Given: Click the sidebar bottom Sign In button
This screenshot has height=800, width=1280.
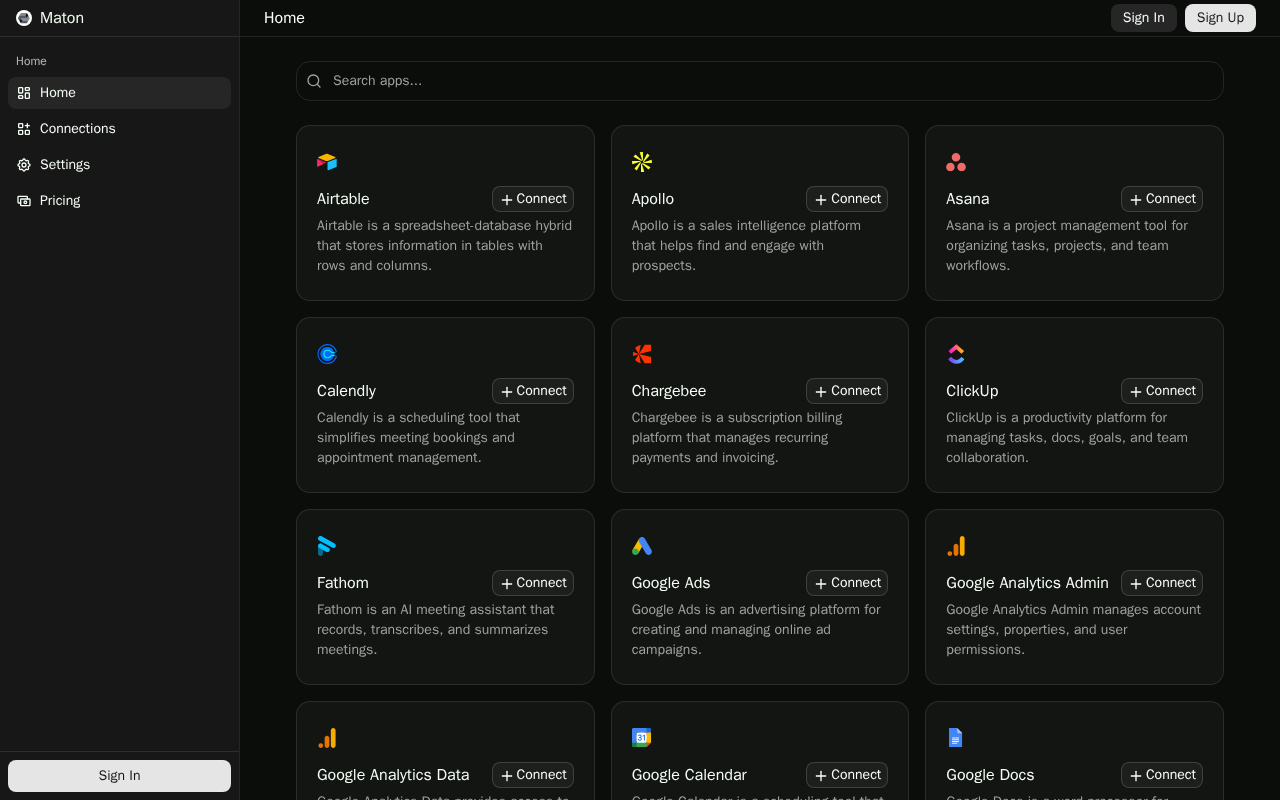Looking at the screenshot, I should (x=119, y=776).
